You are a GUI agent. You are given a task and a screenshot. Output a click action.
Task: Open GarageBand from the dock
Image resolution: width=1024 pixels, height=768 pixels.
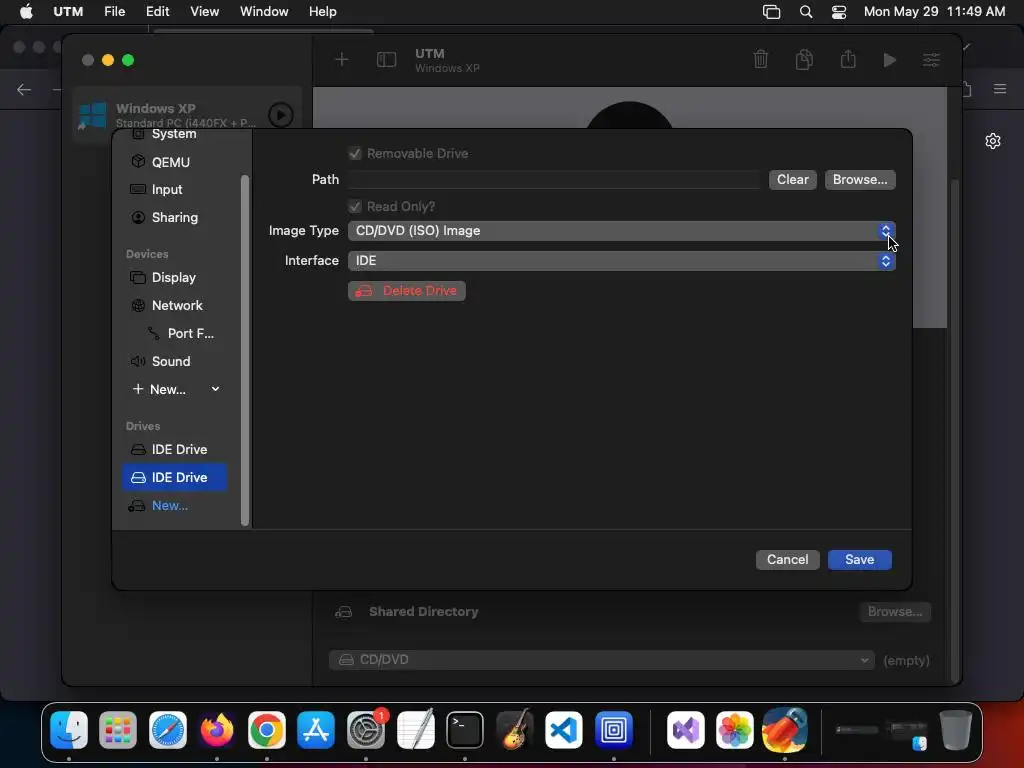coord(515,729)
